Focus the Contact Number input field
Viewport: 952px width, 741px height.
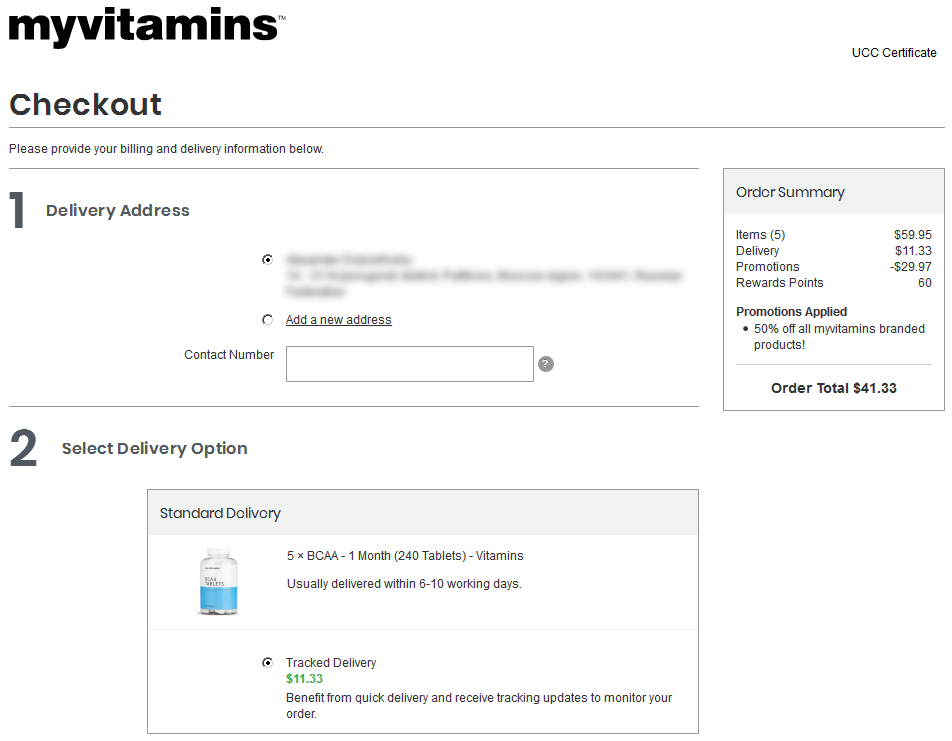[x=409, y=364]
